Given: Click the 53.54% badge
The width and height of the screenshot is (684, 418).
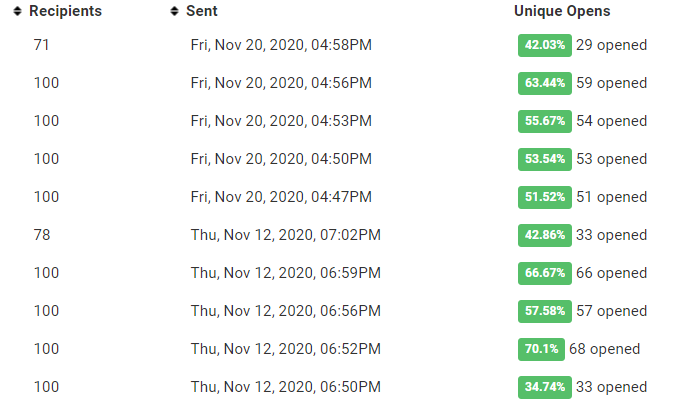Looking at the screenshot, I should click(545, 159).
